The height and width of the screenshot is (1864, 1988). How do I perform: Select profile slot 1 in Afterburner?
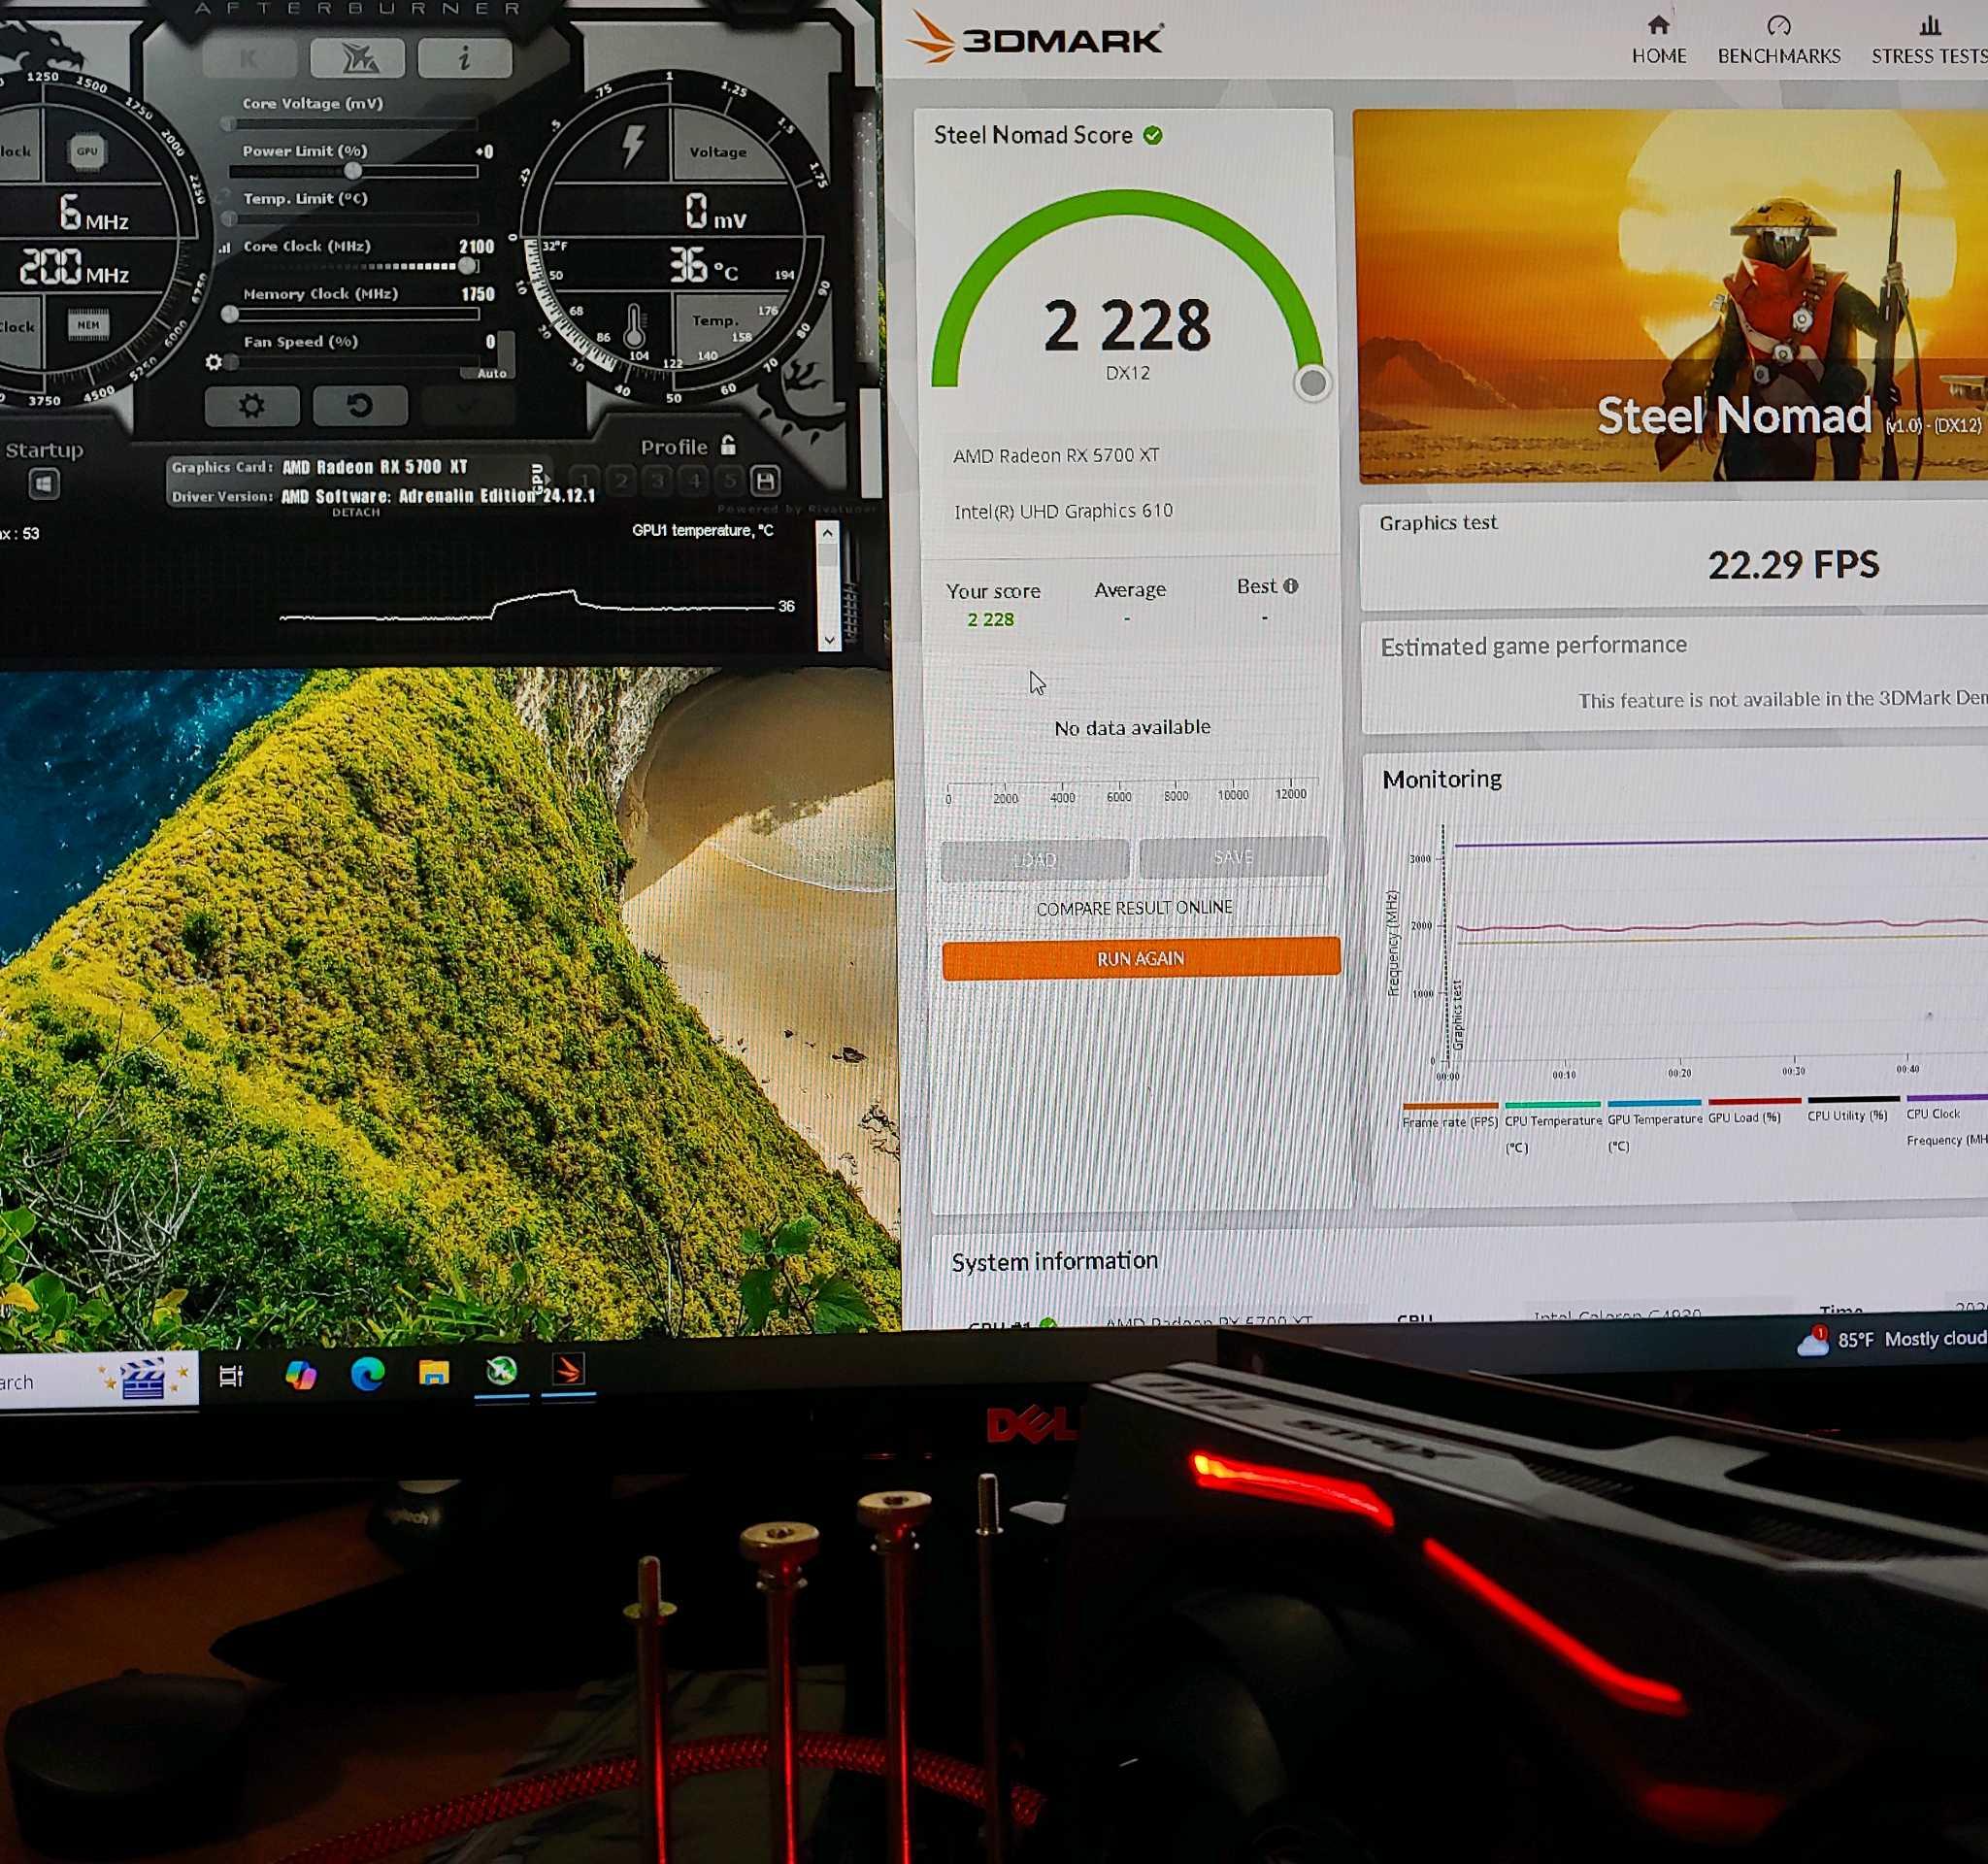click(585, 481)
